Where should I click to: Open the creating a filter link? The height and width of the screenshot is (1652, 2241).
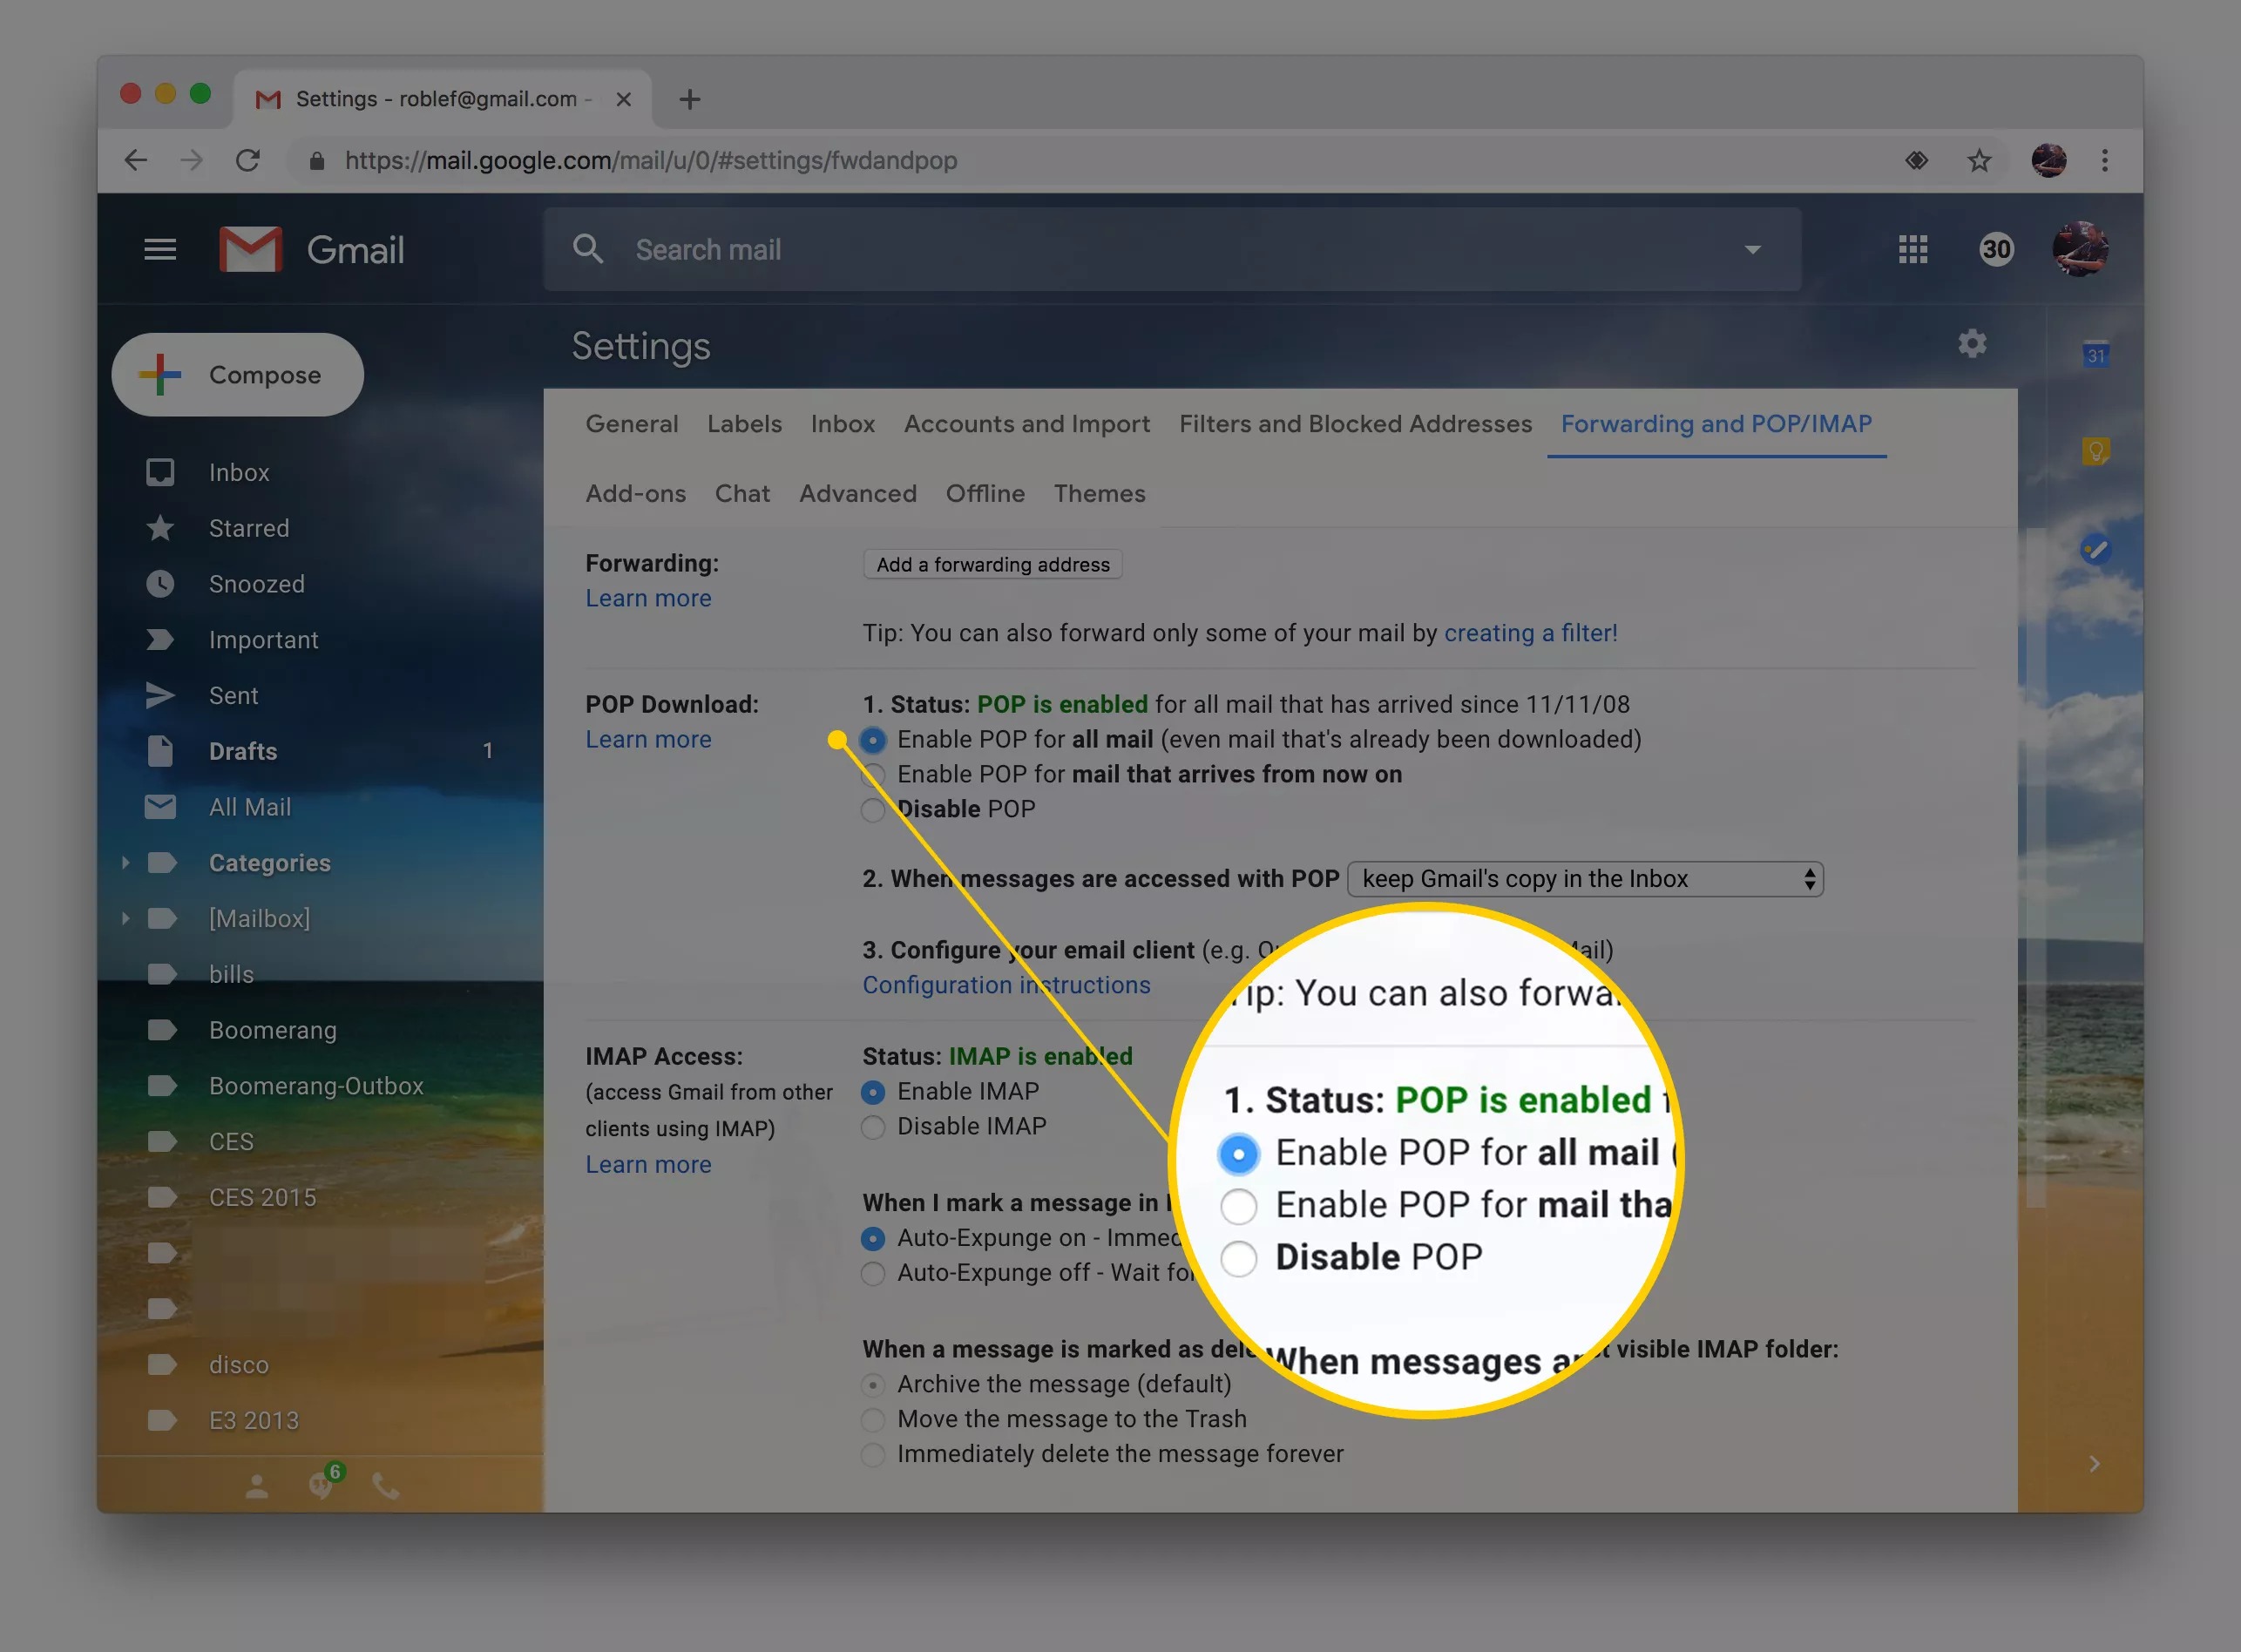point(1531,633)
